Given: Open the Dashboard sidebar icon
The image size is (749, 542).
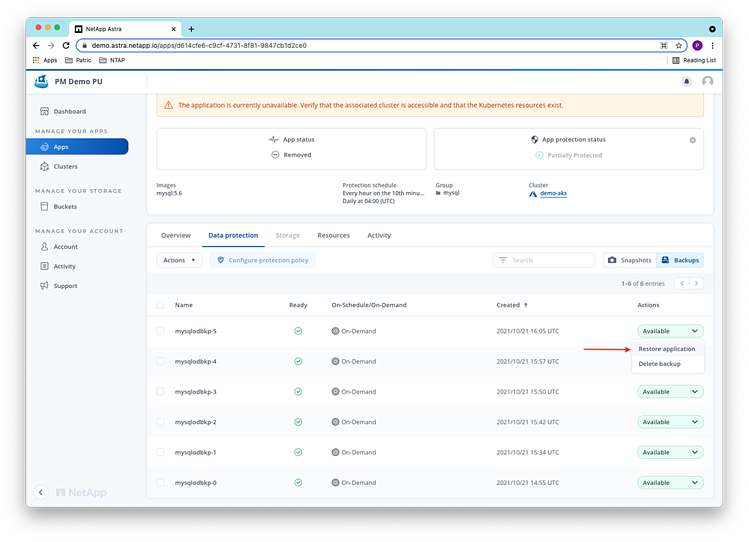Looking at the screenshot, I should click(44, 111).
